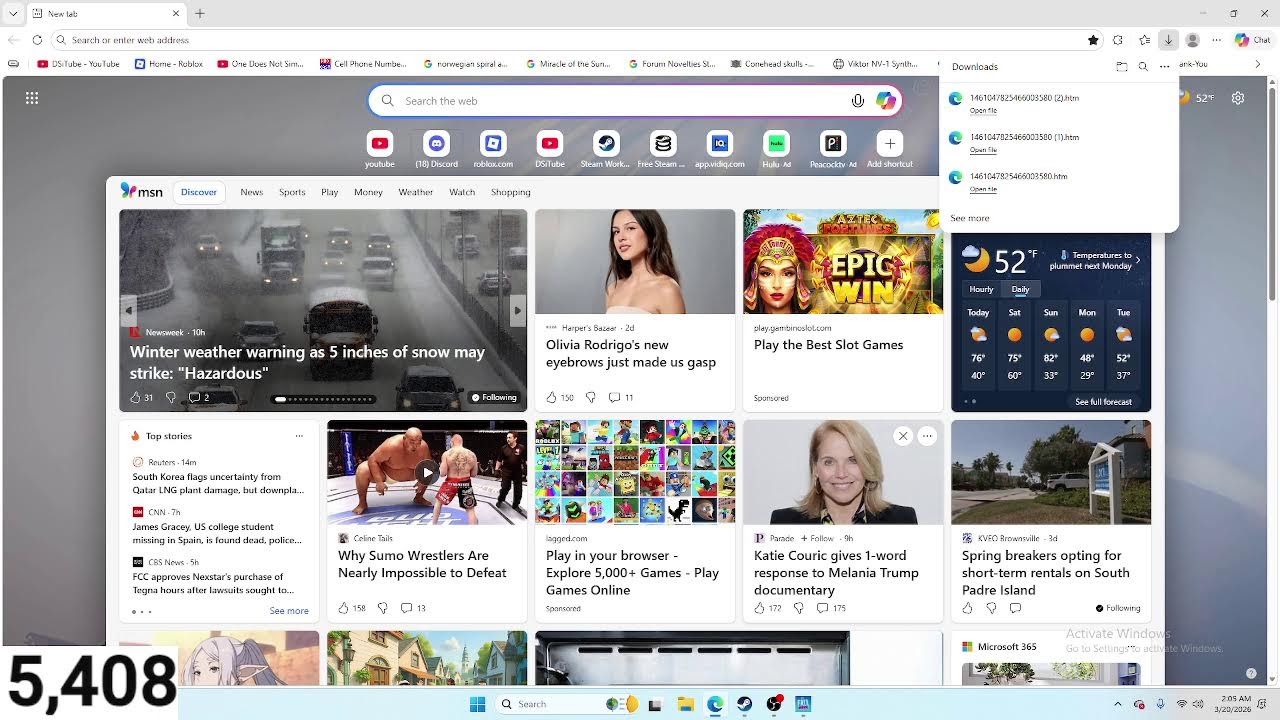Viewport: 1280px width, 720px height.
Task: Click the favorite star in address bar
Action: pos(1093,40)
